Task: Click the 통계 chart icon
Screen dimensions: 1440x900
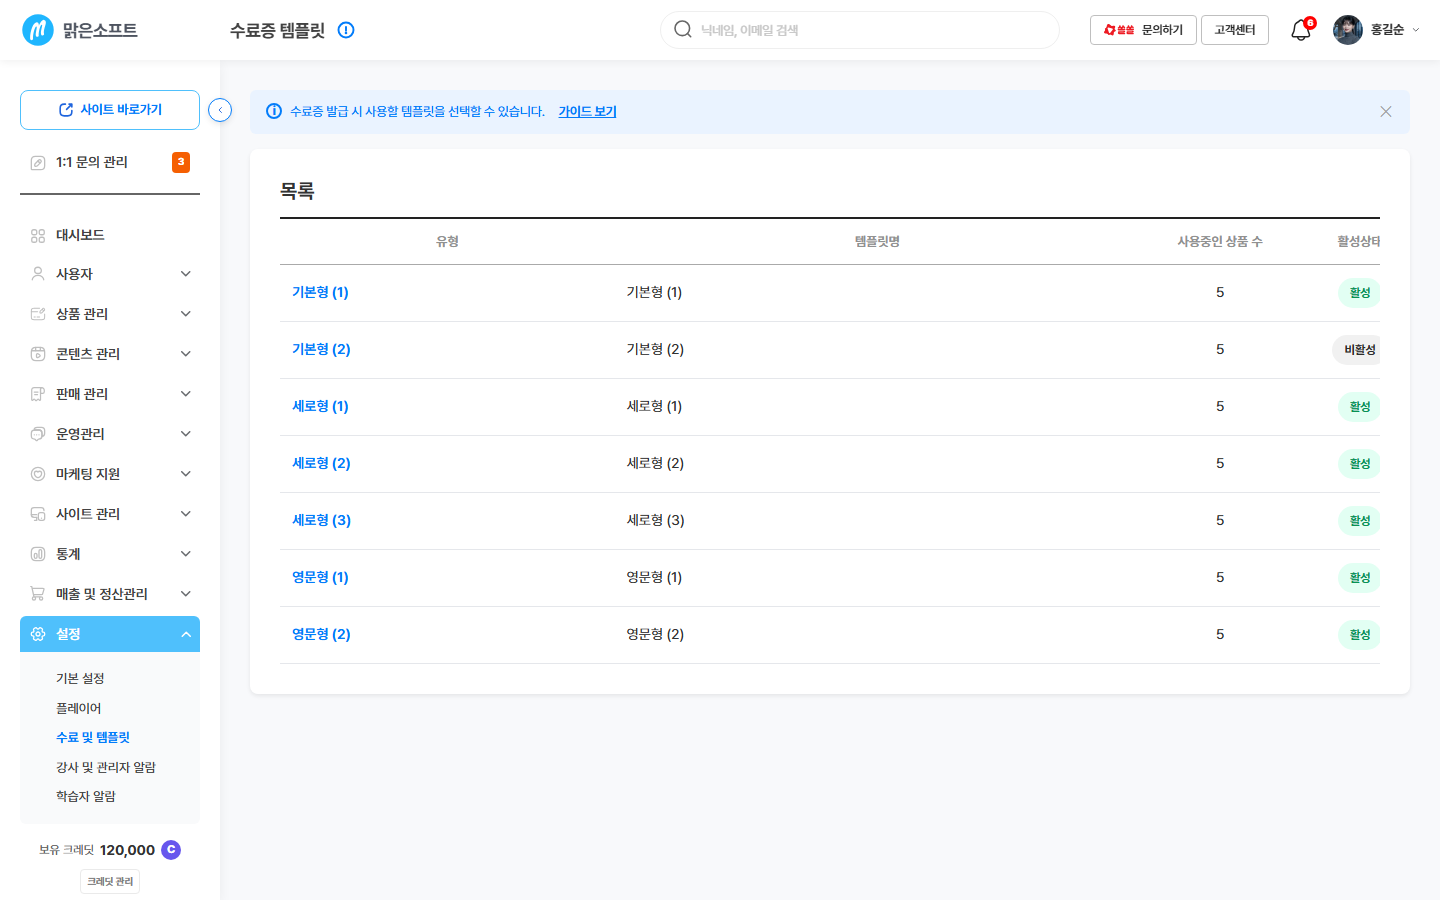Action: tap(38, 554)
